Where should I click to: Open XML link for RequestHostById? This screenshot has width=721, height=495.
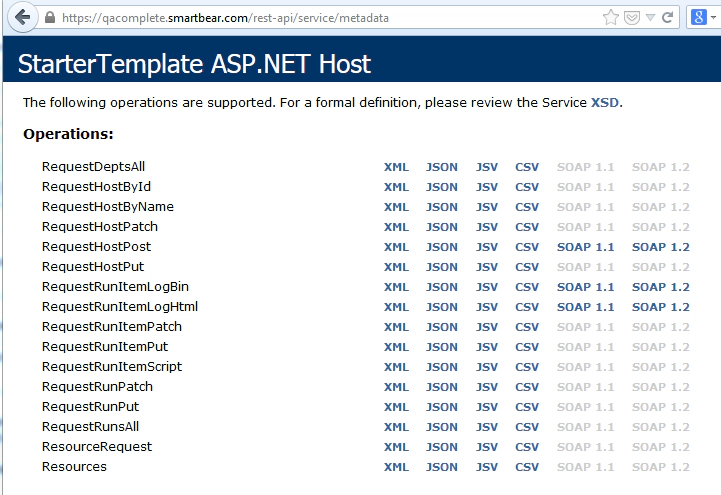(396, 187)
